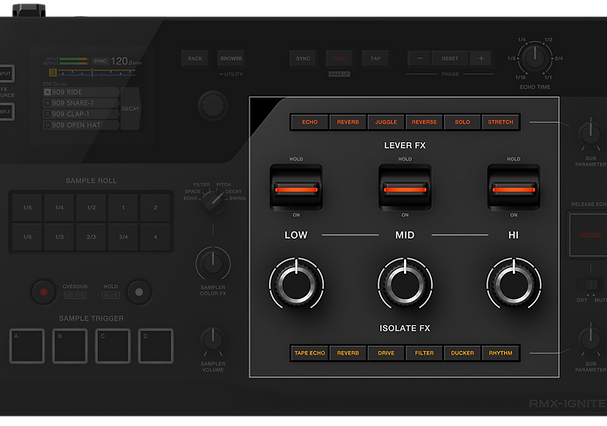Screen dimensions: 607x426
Task: Enable the RHYTHM isolate effect
Action: coord(500,353)
